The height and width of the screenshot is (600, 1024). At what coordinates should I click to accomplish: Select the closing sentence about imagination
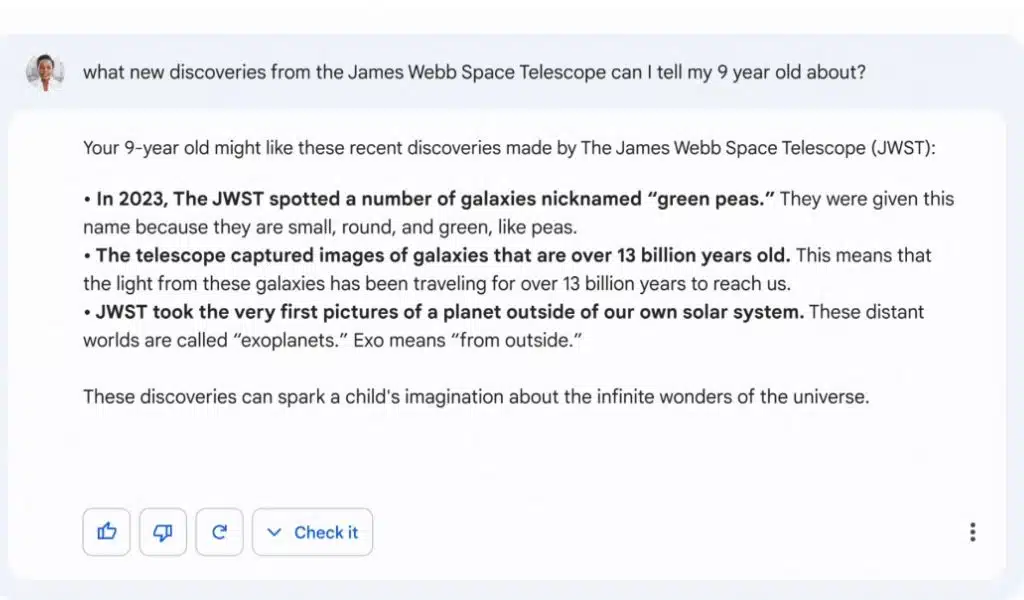477,397
